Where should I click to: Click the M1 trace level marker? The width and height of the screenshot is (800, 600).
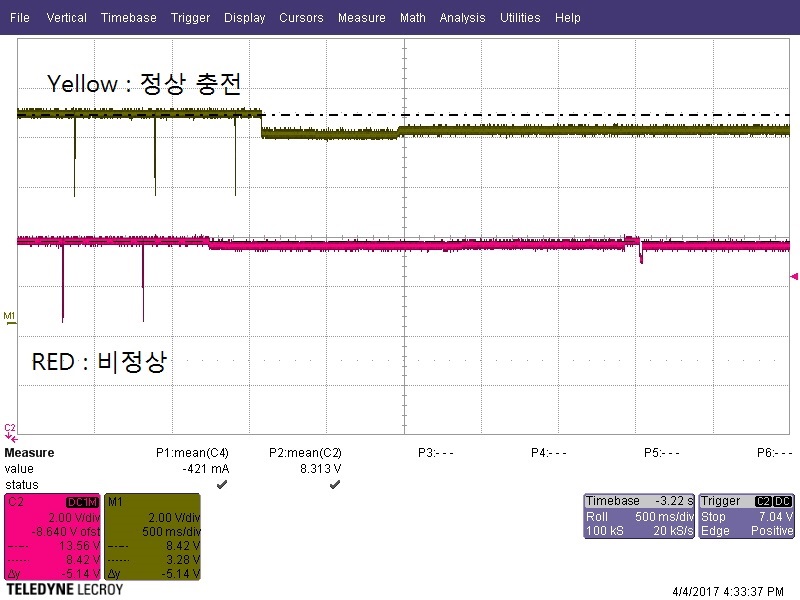tap(10, 318)
